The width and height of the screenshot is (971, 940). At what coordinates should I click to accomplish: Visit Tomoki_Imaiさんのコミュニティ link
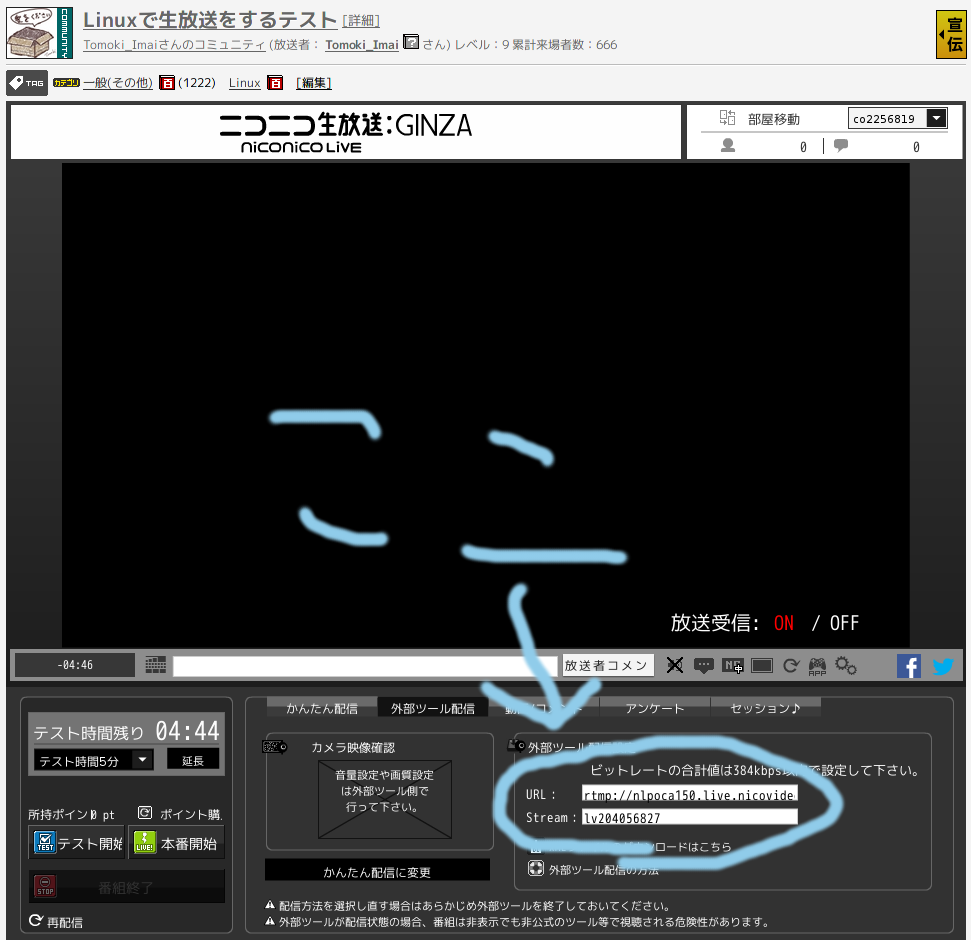click(x=174, y=45)
